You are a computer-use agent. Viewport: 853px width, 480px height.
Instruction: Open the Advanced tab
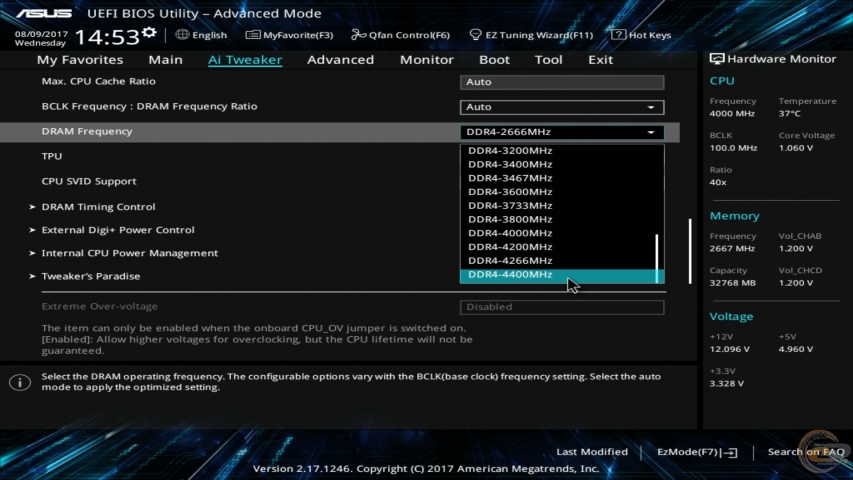click(341, 60)
